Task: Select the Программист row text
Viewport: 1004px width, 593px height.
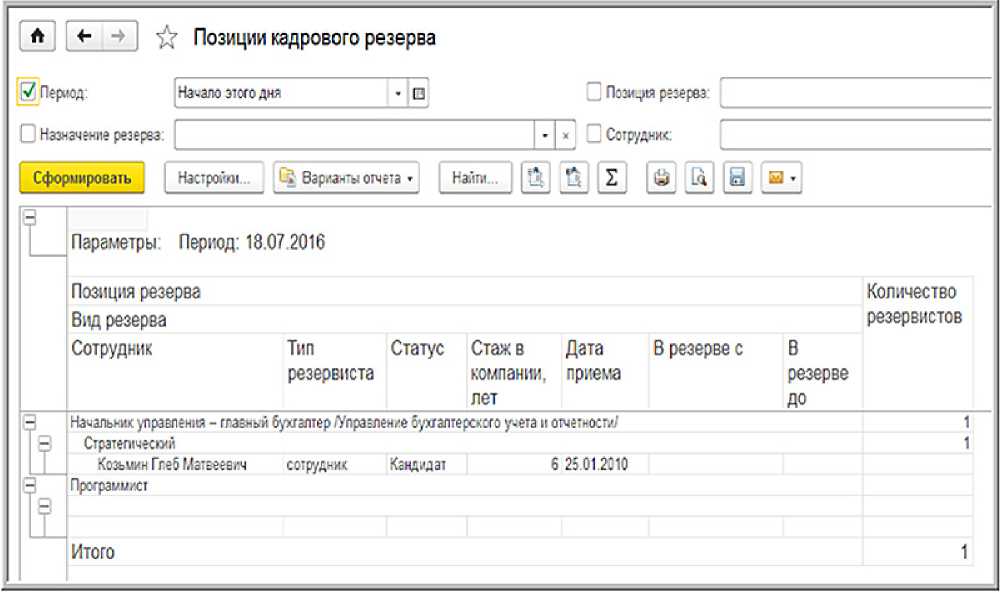Action: point(109,486)
